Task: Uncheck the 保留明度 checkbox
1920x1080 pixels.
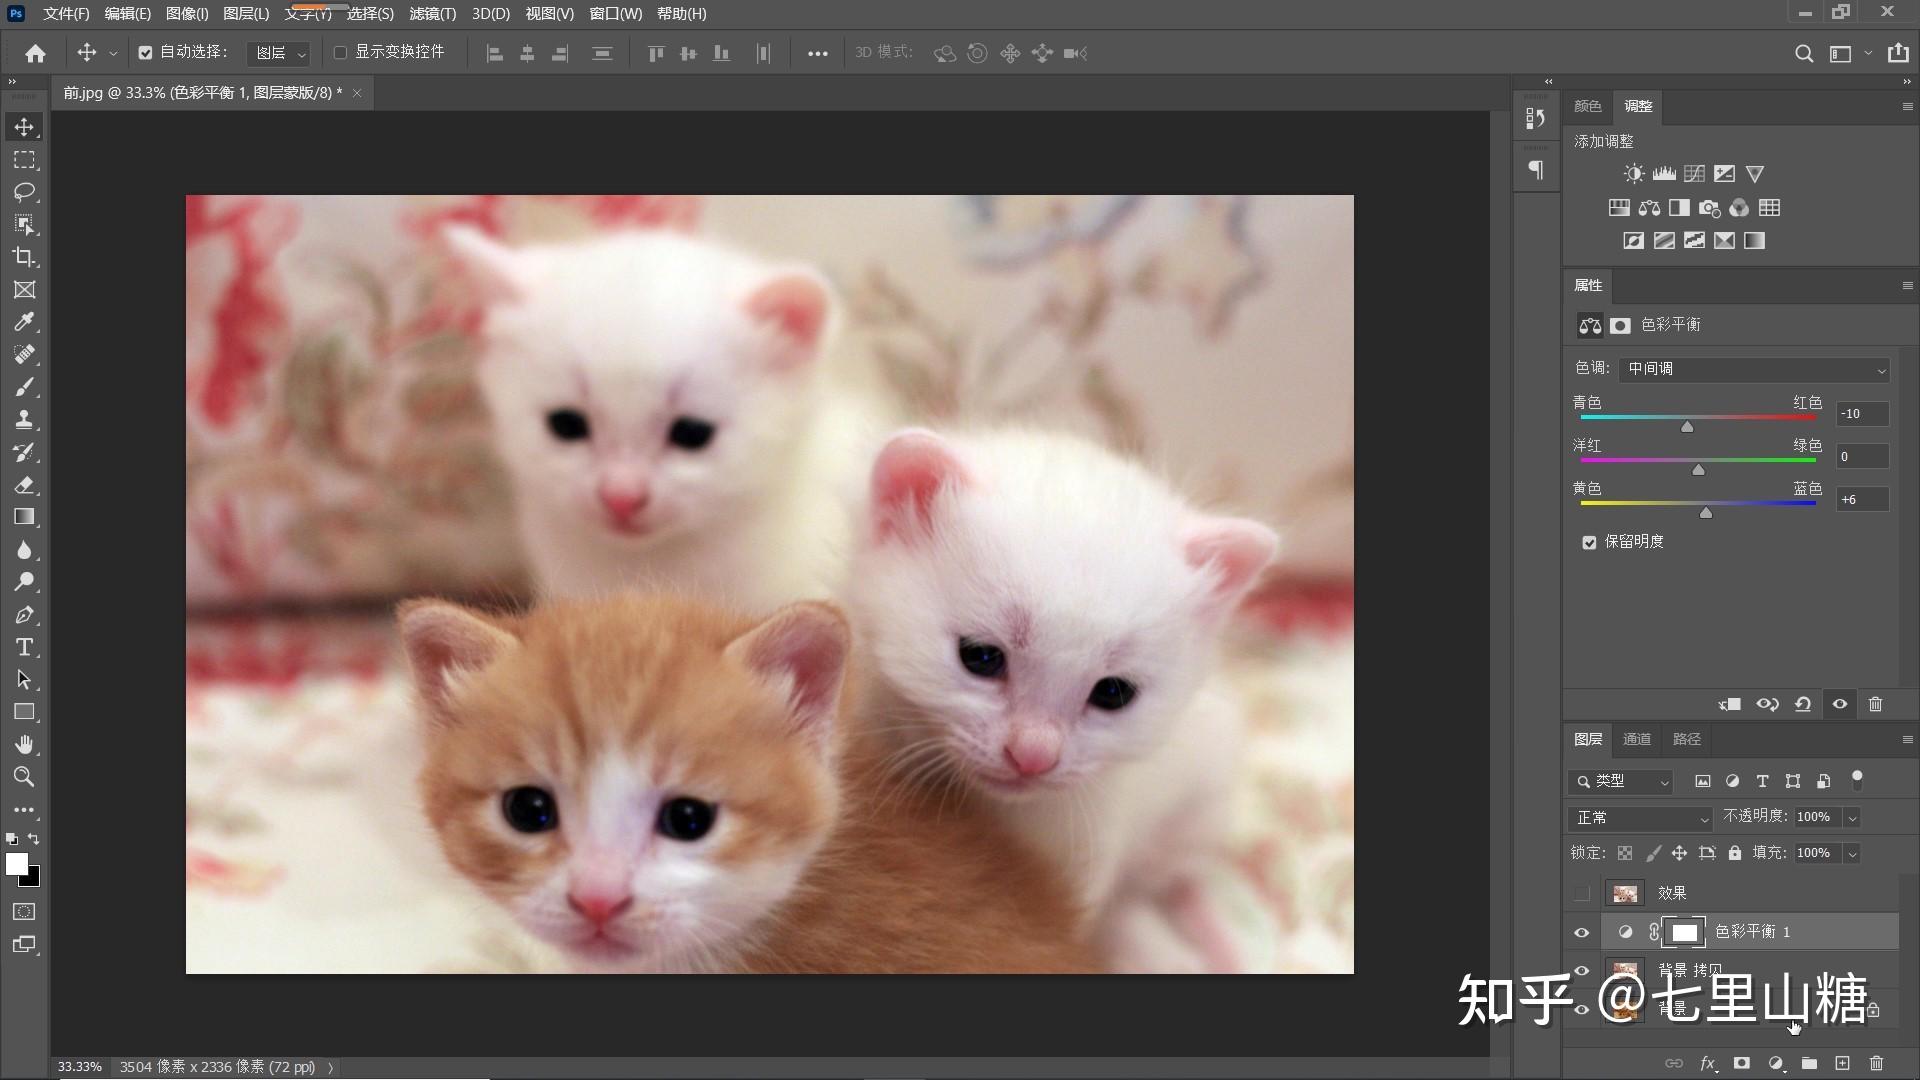Action: [1589, 542]
